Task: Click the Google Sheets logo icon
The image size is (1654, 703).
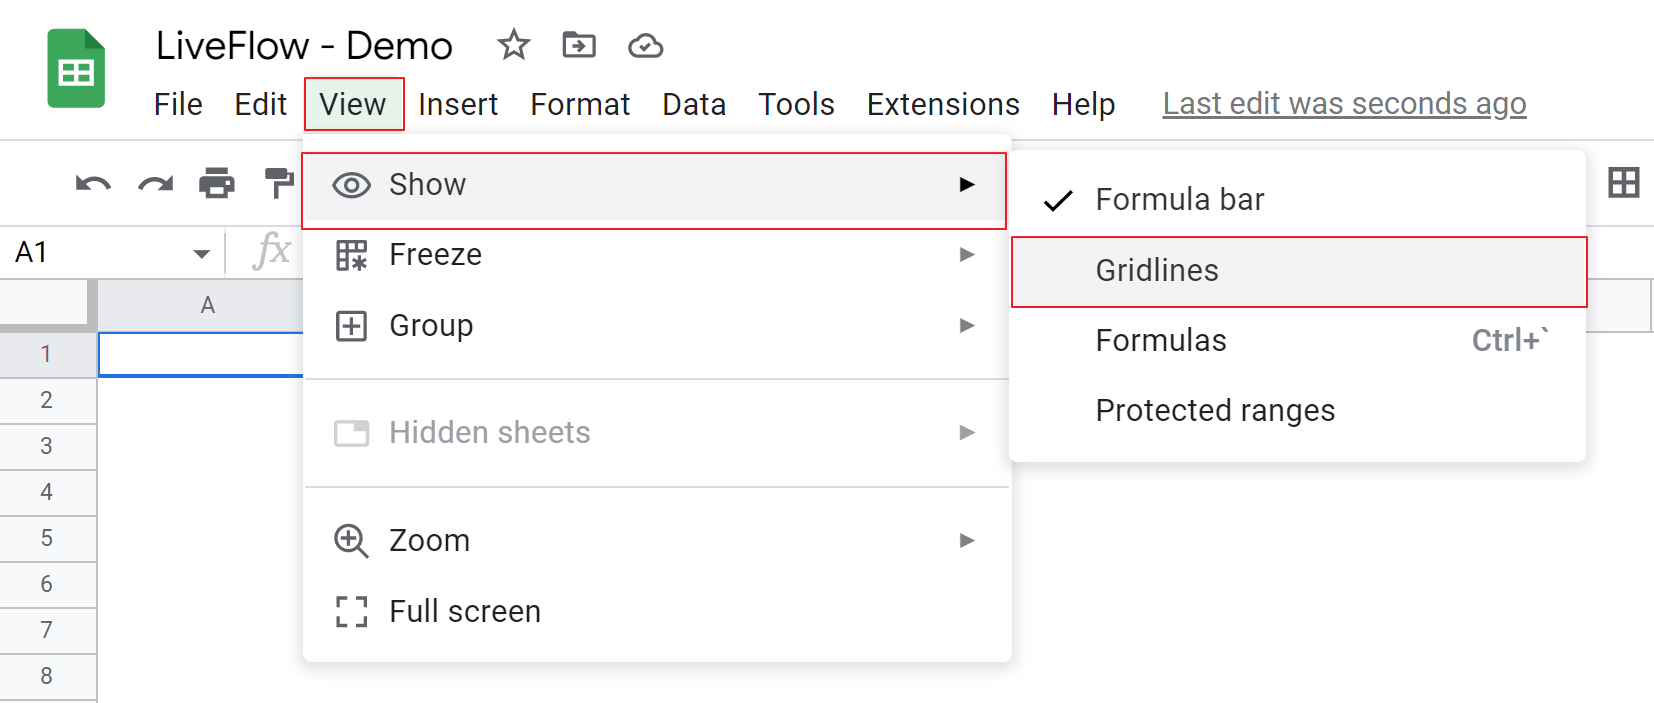Action: (x=74, y=67)
